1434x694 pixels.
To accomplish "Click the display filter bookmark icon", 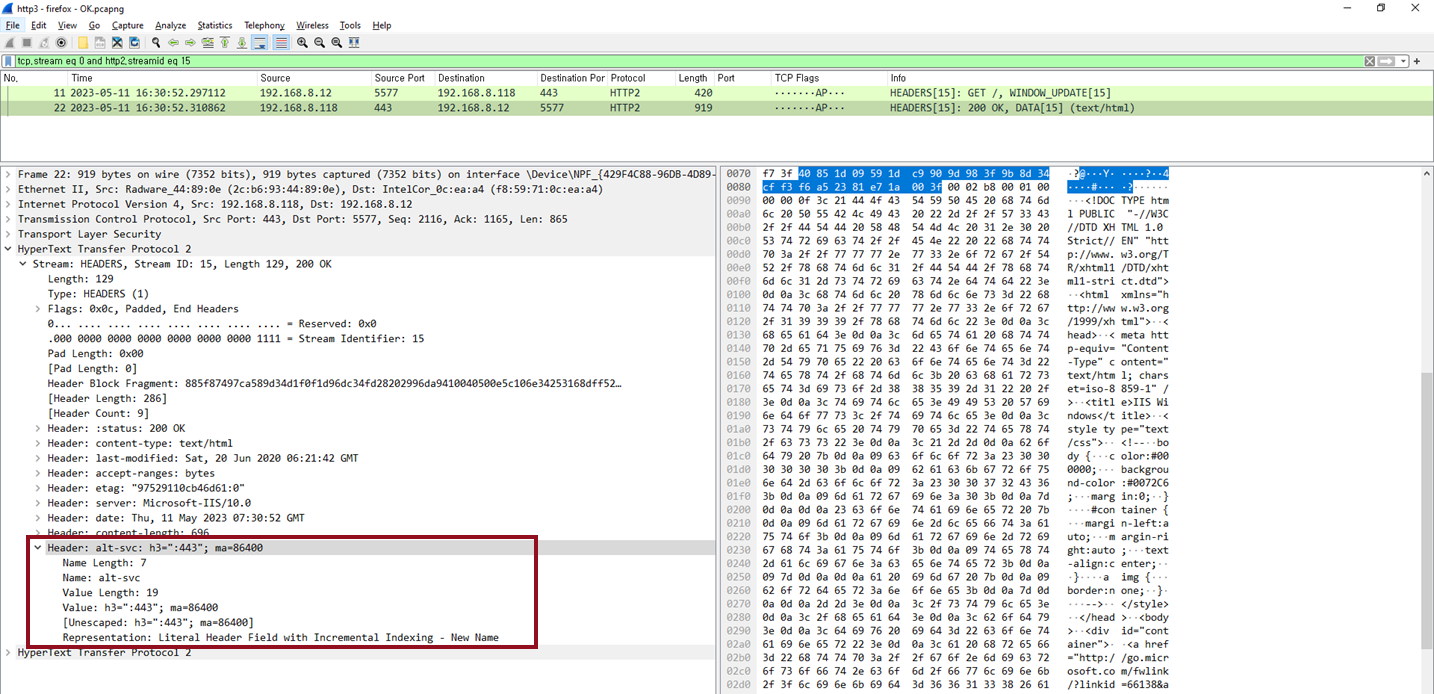I will (x=9, y=61).
